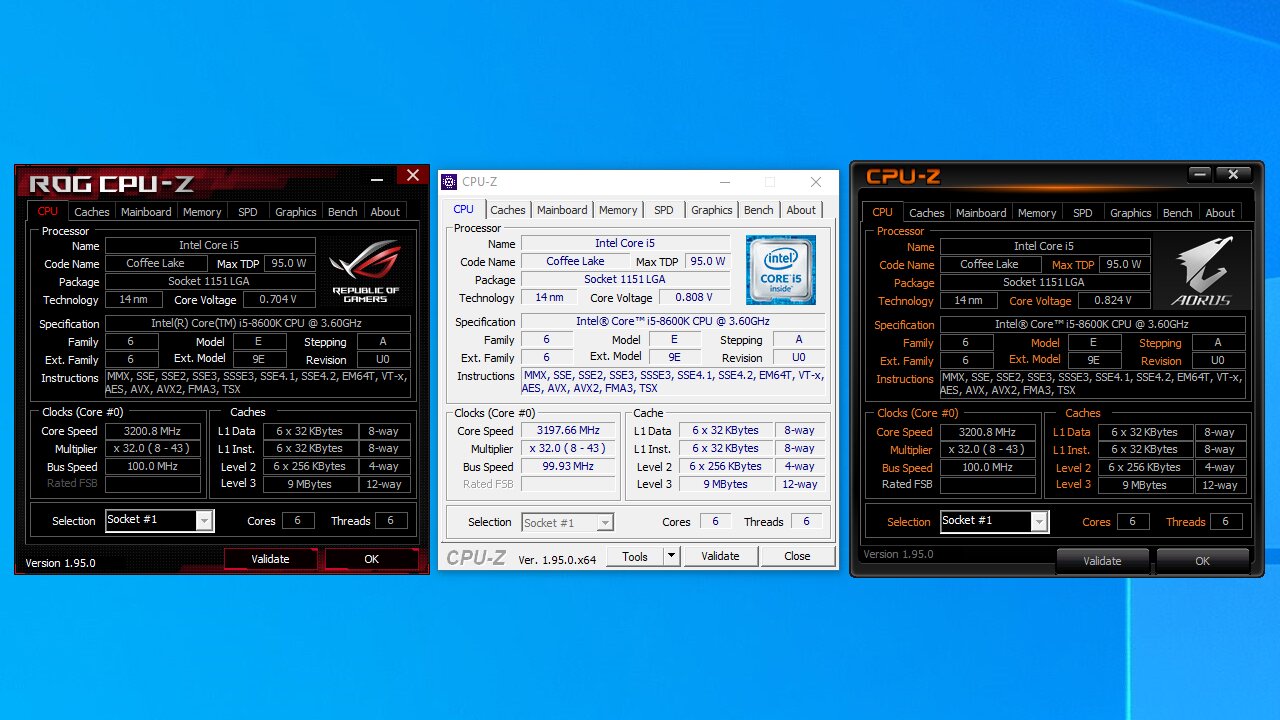Click OK button in AORUS CPU-Z
1280x720 pixels.
[x=1203, y=561]
